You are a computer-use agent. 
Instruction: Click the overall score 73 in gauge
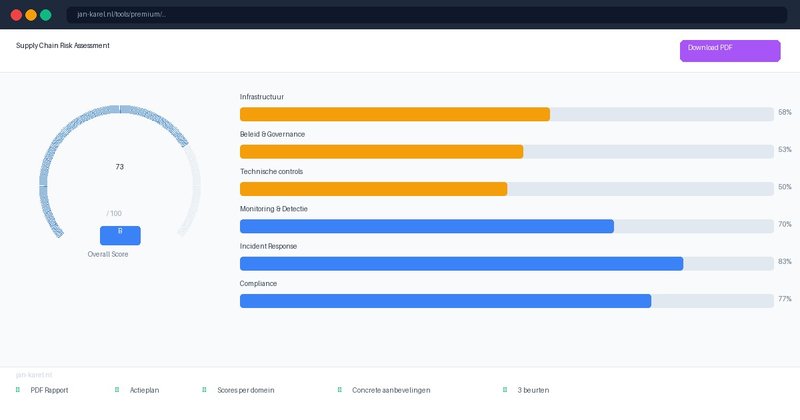click(x=120, y=167)
